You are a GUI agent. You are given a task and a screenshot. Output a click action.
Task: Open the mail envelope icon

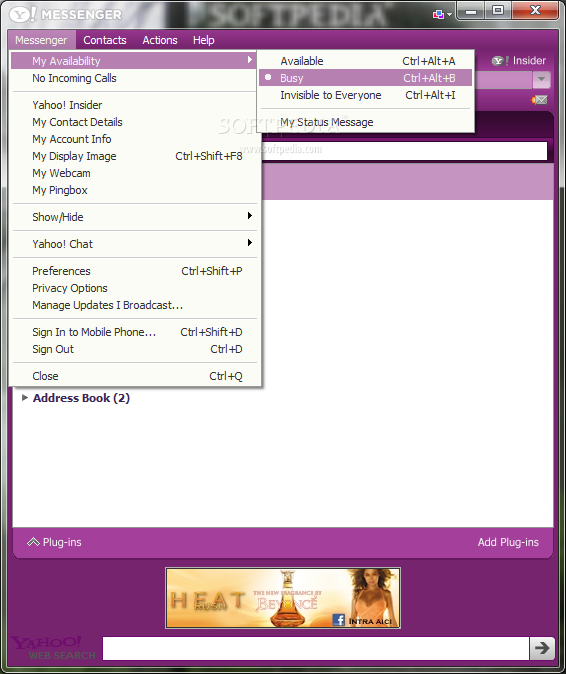pyautogui.click(x=540, y=100)
